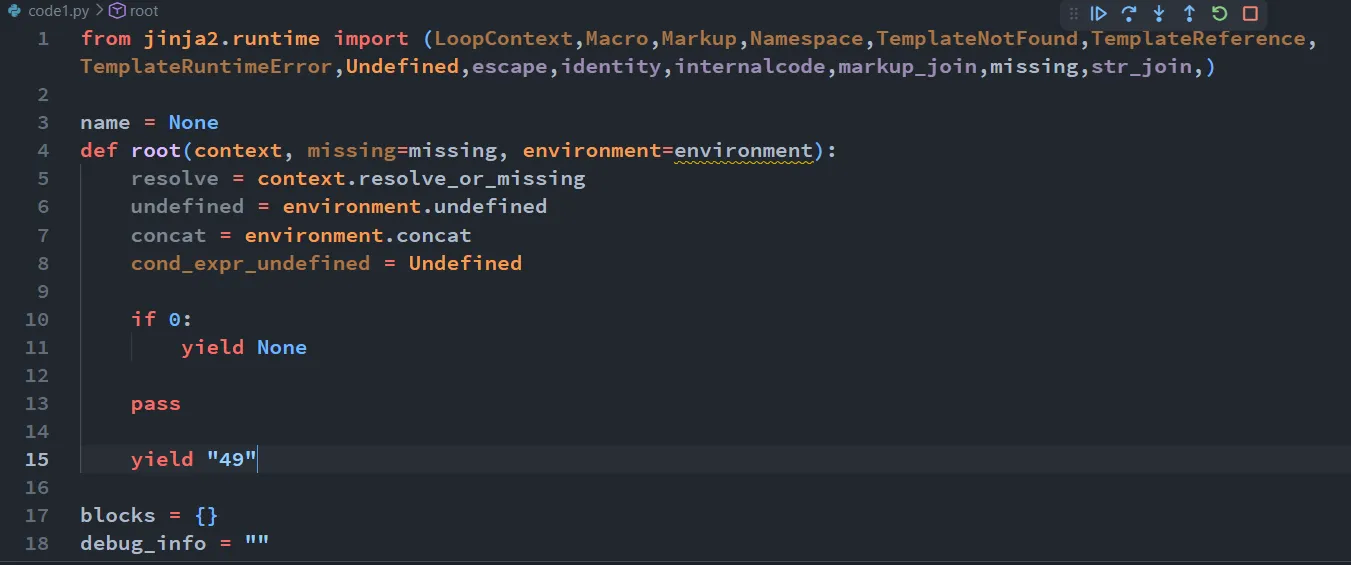Click the LoopContext import name
Image resolution: width=1351 pixels, height=565 pixels.
(x=504, y=39)
